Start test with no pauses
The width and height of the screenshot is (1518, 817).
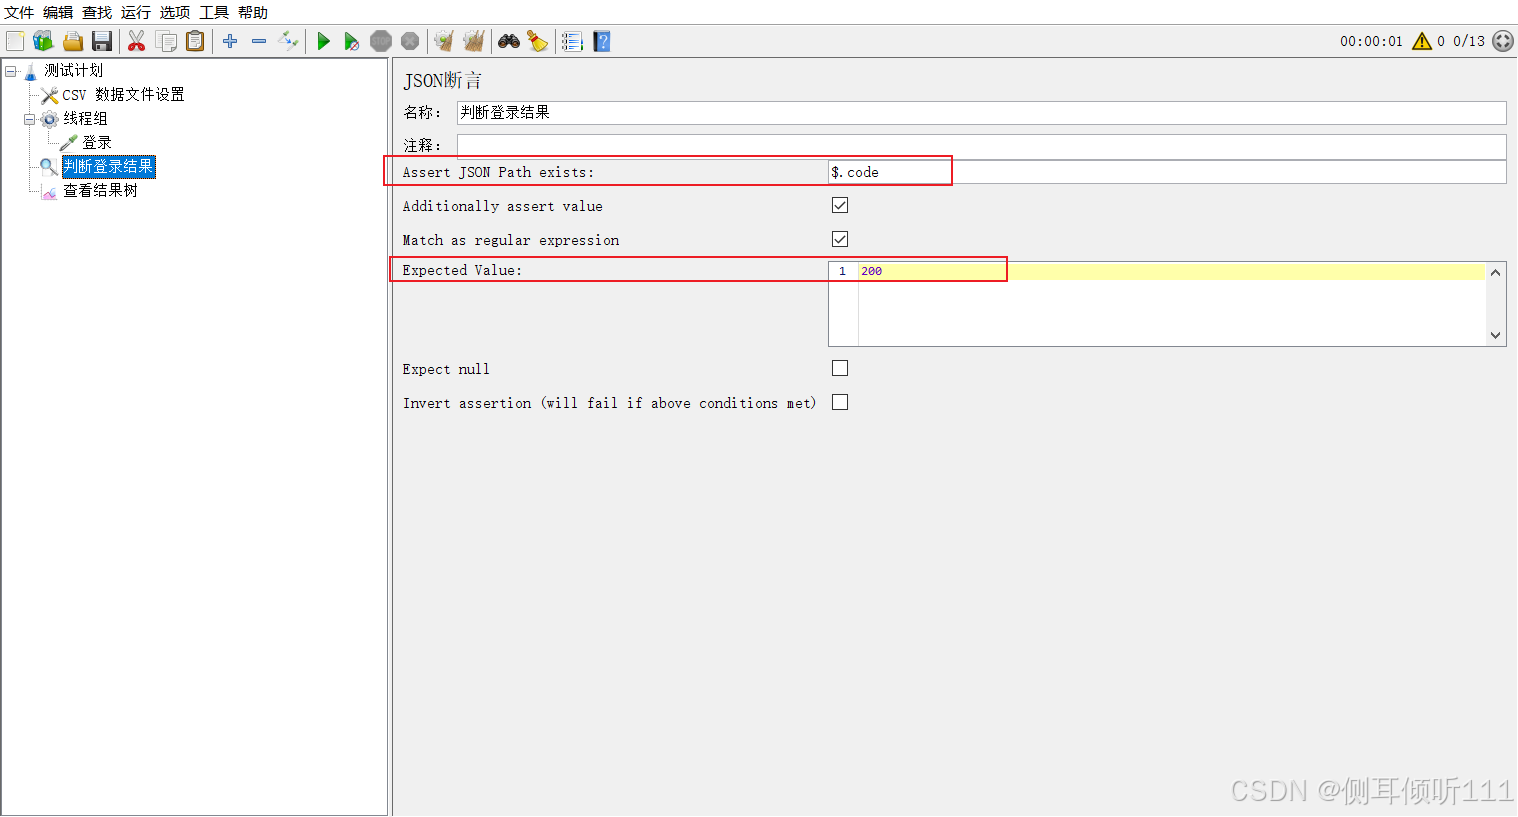(351, 41)
